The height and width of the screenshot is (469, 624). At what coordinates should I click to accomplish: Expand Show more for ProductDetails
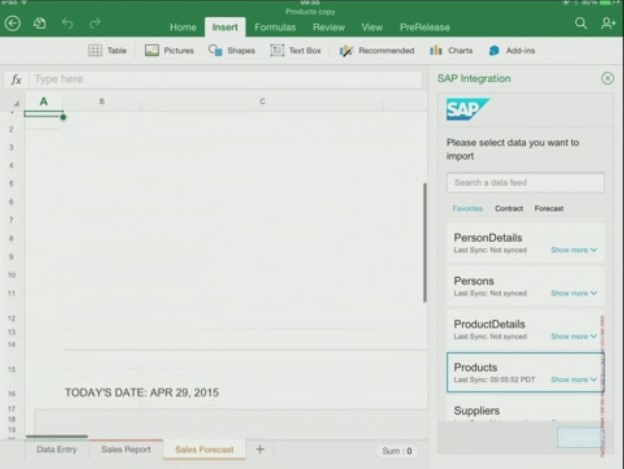[573, 337]
